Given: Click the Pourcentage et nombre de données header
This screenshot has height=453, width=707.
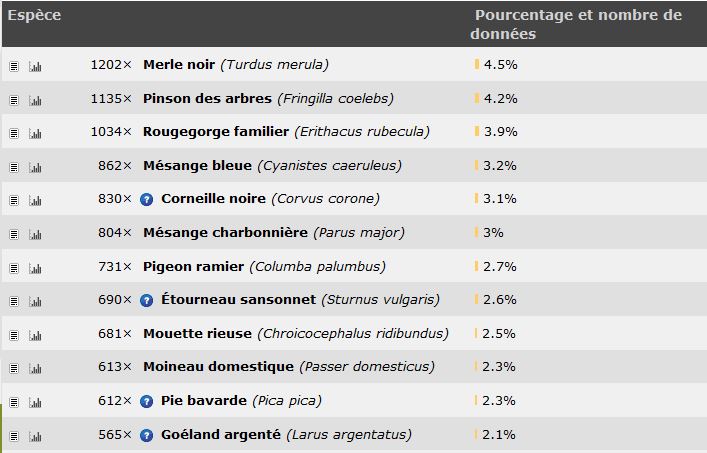Looking at the screenshot, I should point(576,24).
